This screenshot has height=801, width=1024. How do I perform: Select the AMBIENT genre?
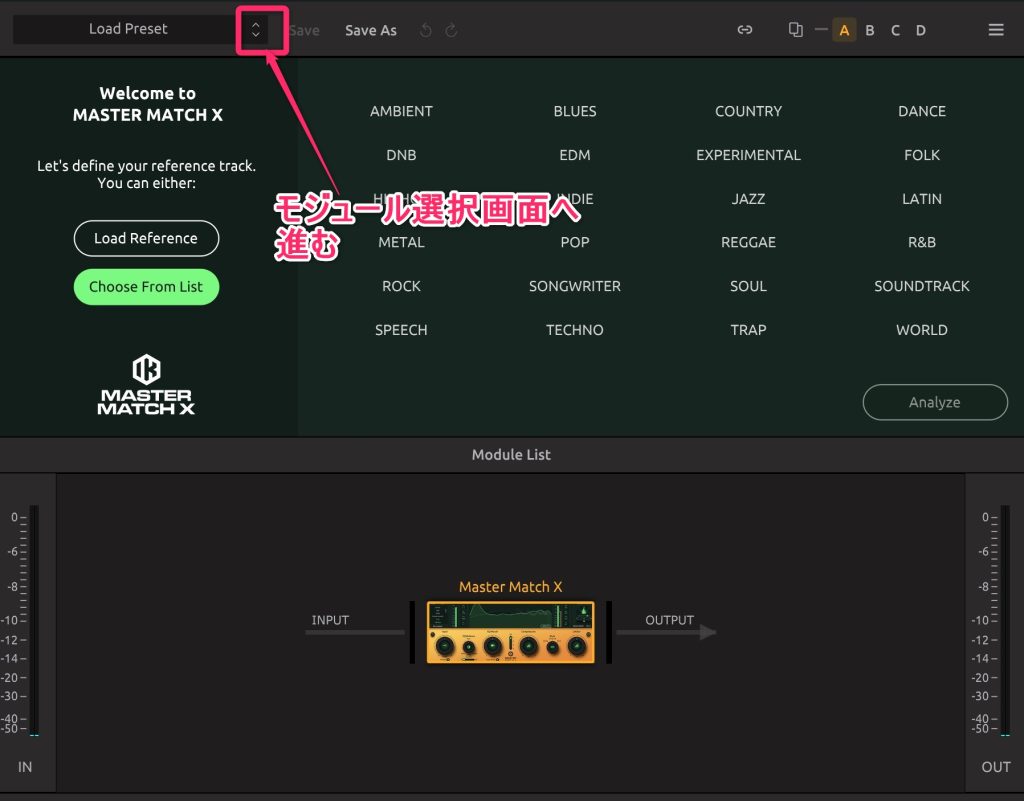point(401,111)
